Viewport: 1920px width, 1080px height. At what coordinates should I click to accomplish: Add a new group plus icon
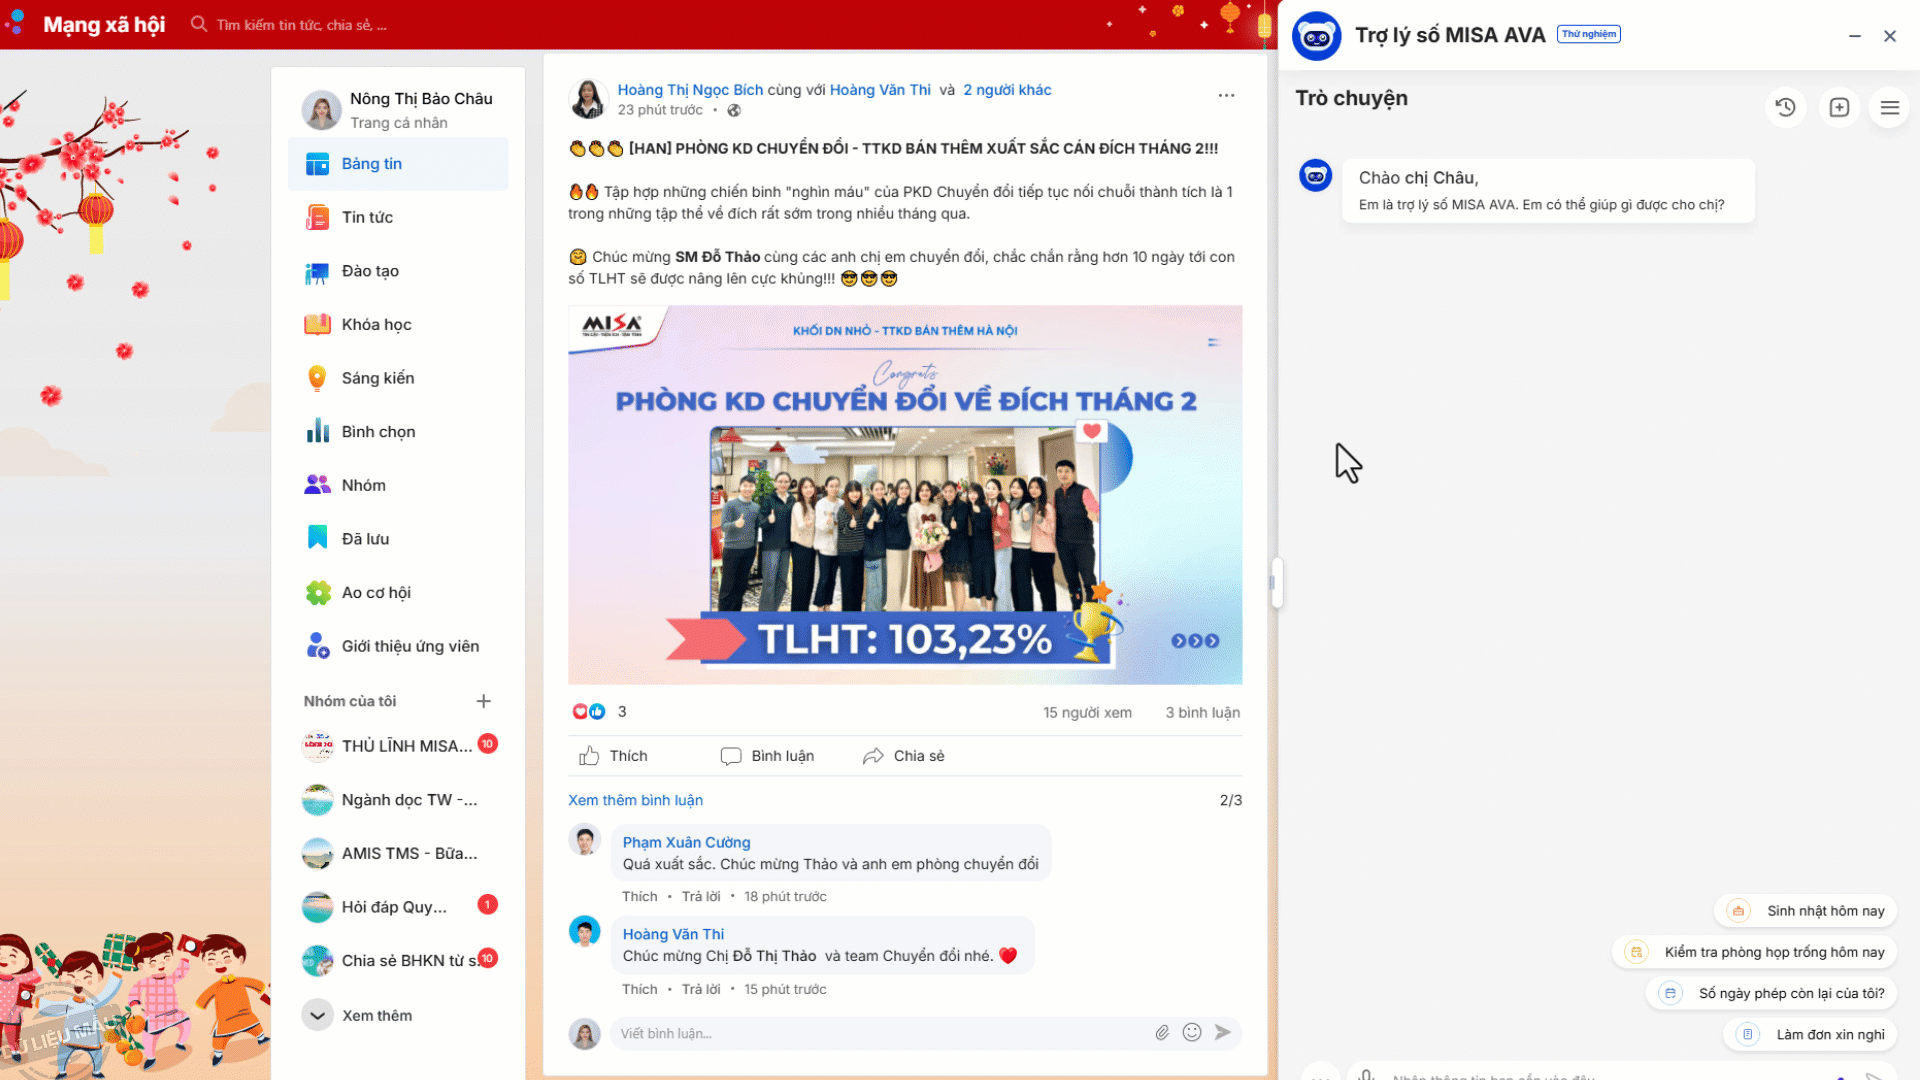point(484,701)
